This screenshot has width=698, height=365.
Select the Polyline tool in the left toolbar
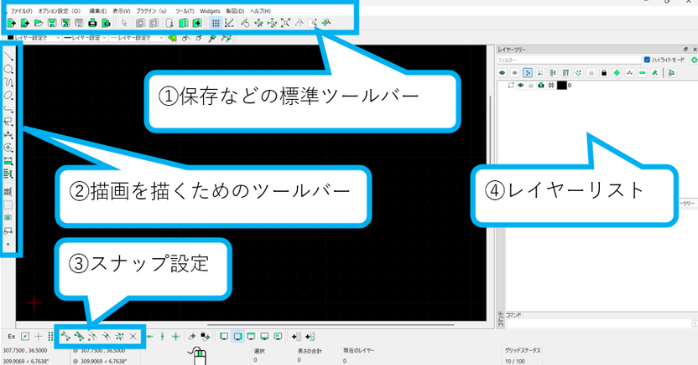[x=8, y=109]
